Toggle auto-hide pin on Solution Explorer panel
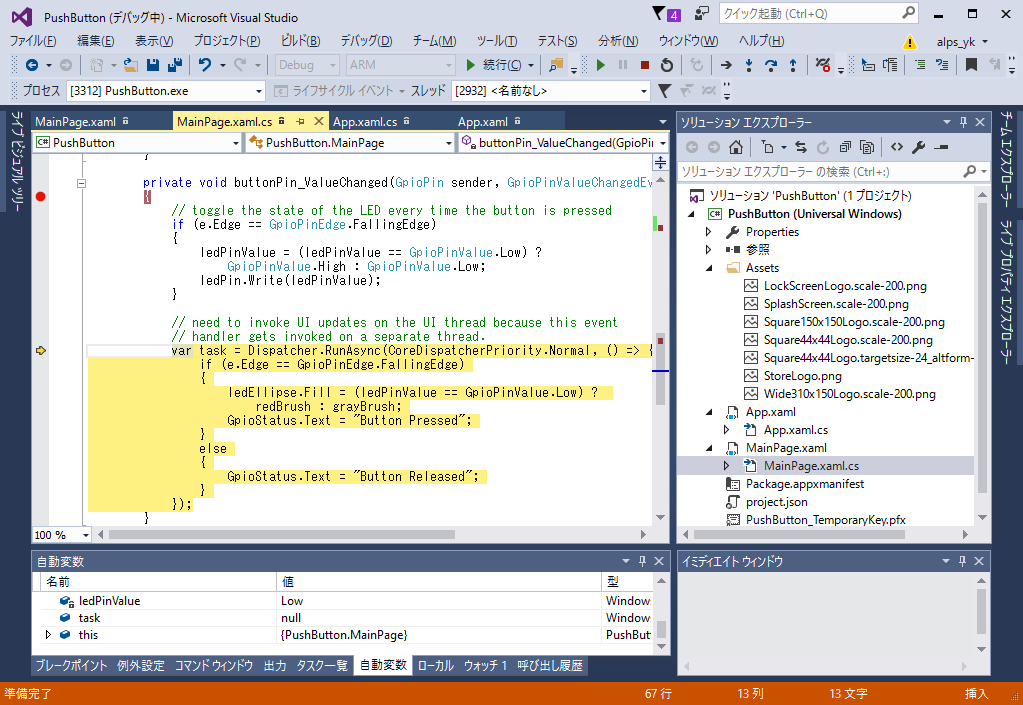 pyautogui.click(x=963, y=122)
